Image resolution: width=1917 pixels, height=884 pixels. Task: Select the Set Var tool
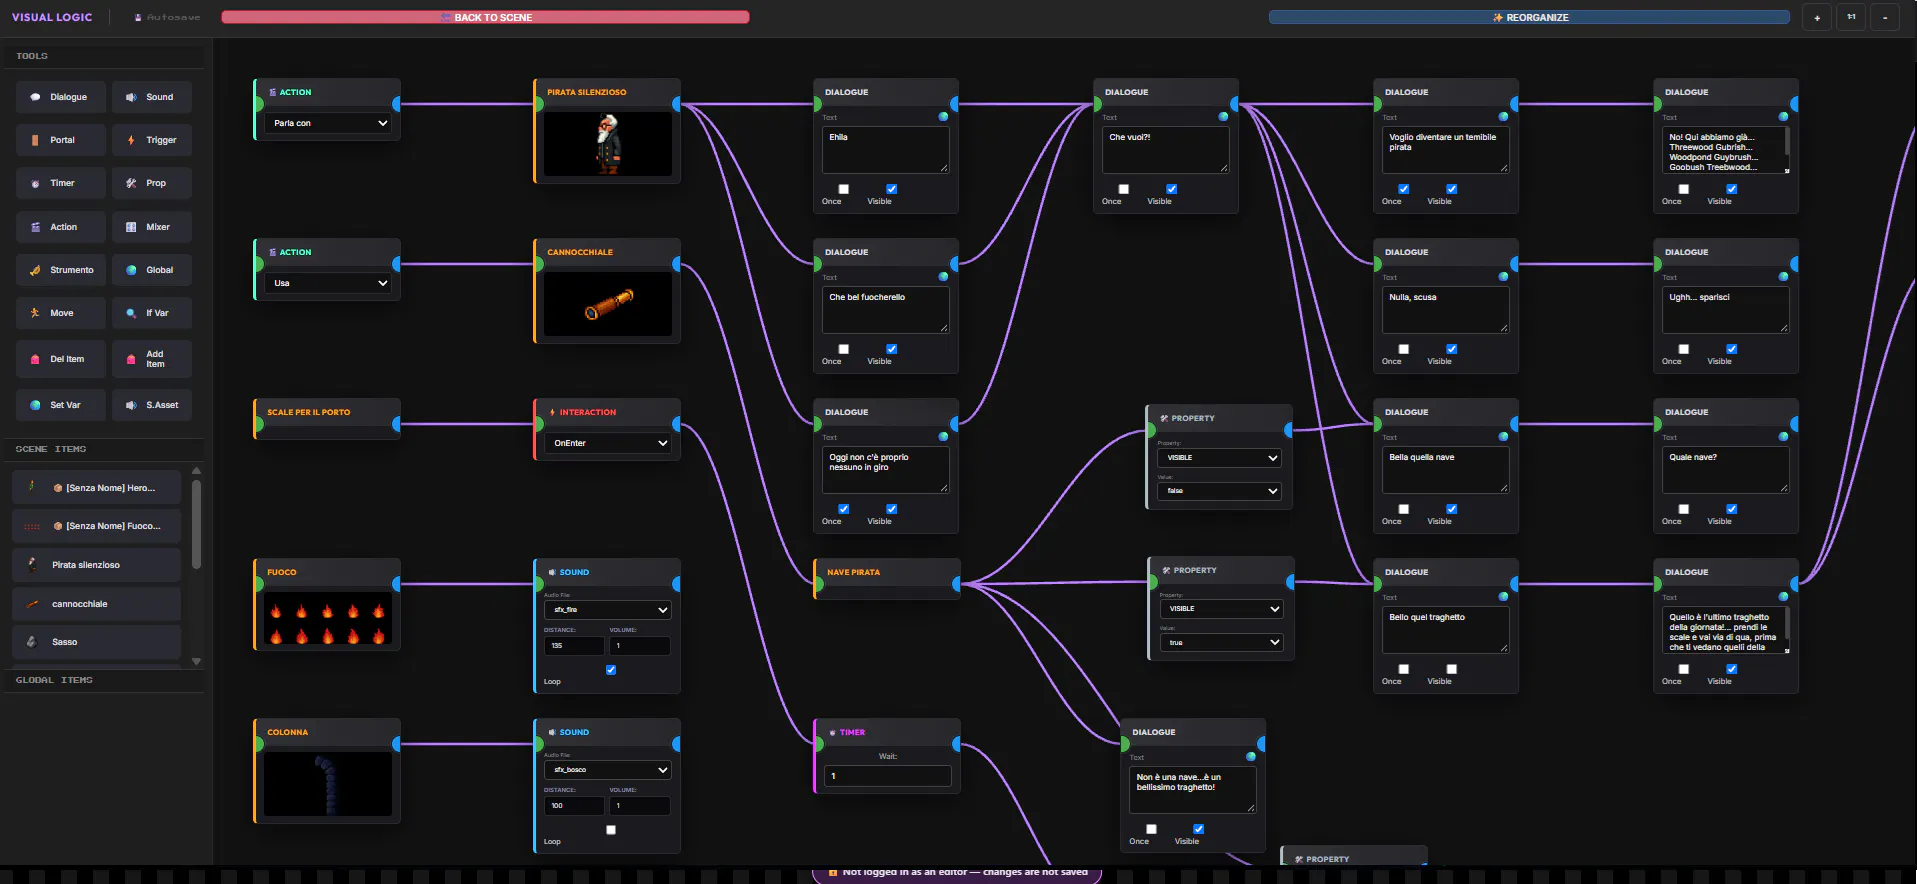point(61,405)
